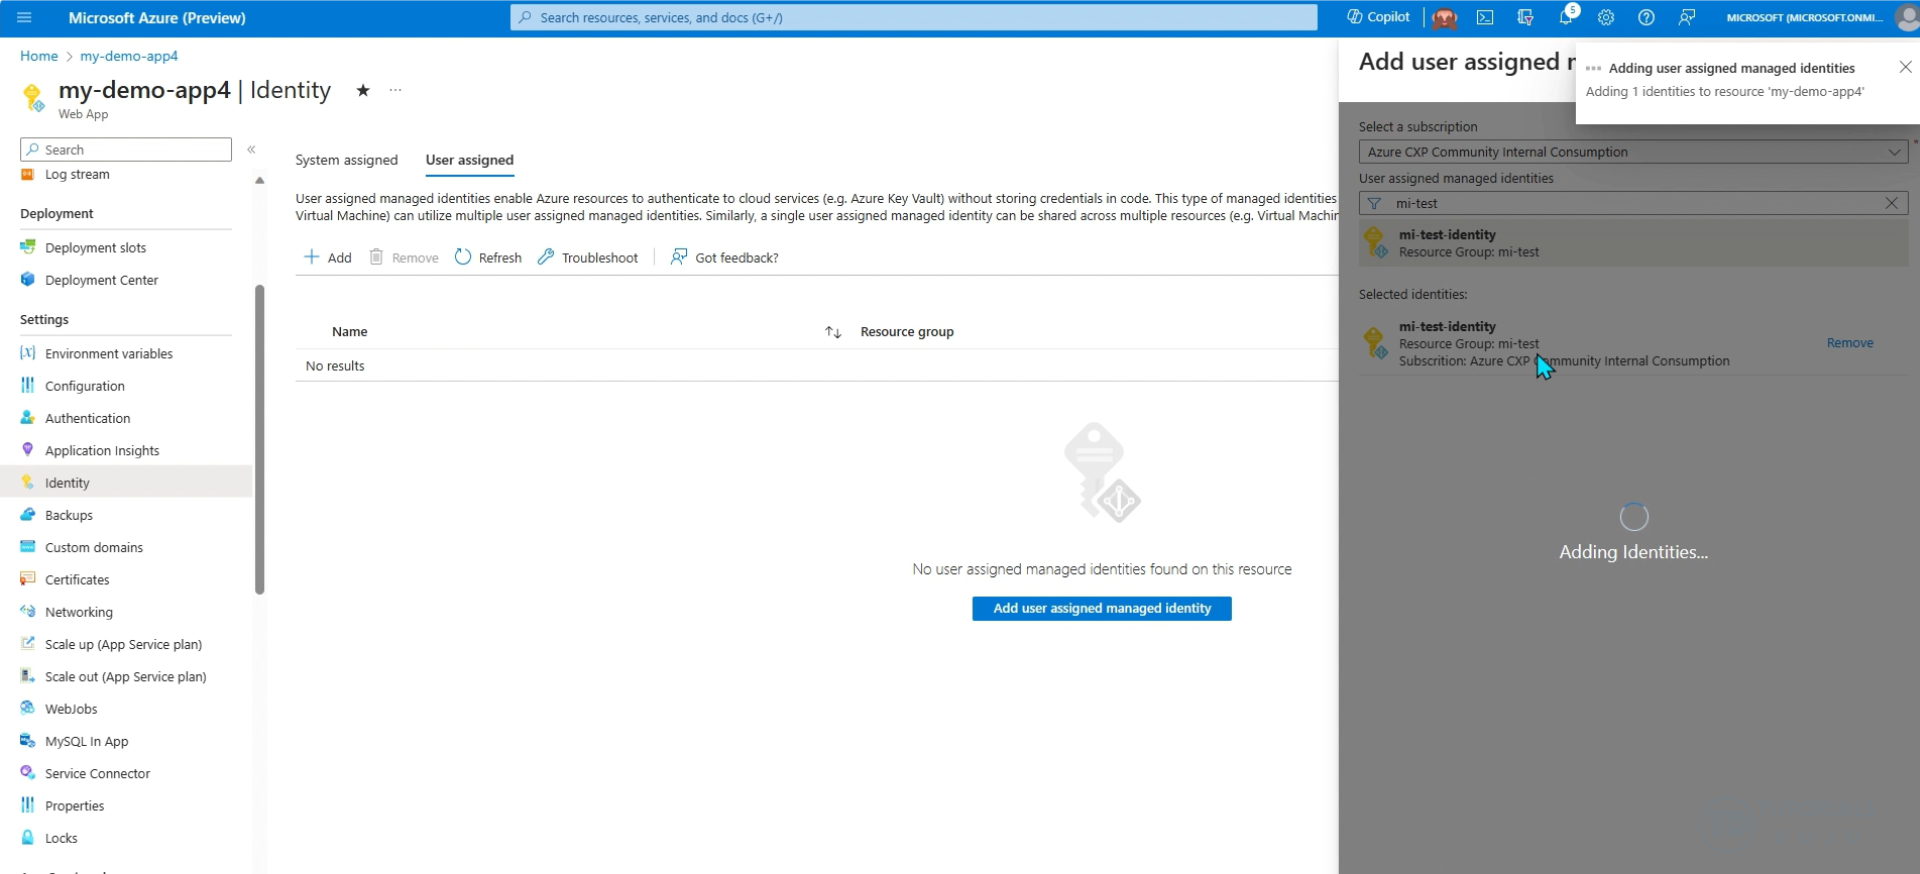This screenshot has height=874, width=1920.
Task: Click the global search resources field
Action: tap(913, 18)
